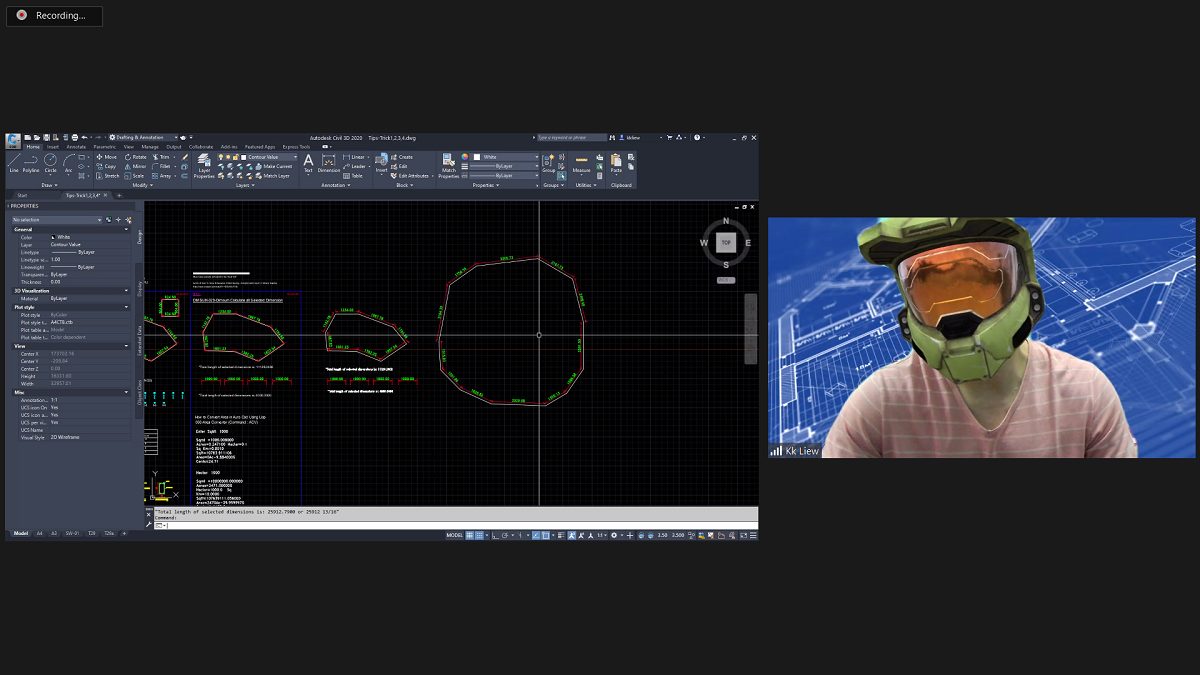Click the Paste clipboard button
This screenshot has height=675, width=1200.
pos(616,164)
